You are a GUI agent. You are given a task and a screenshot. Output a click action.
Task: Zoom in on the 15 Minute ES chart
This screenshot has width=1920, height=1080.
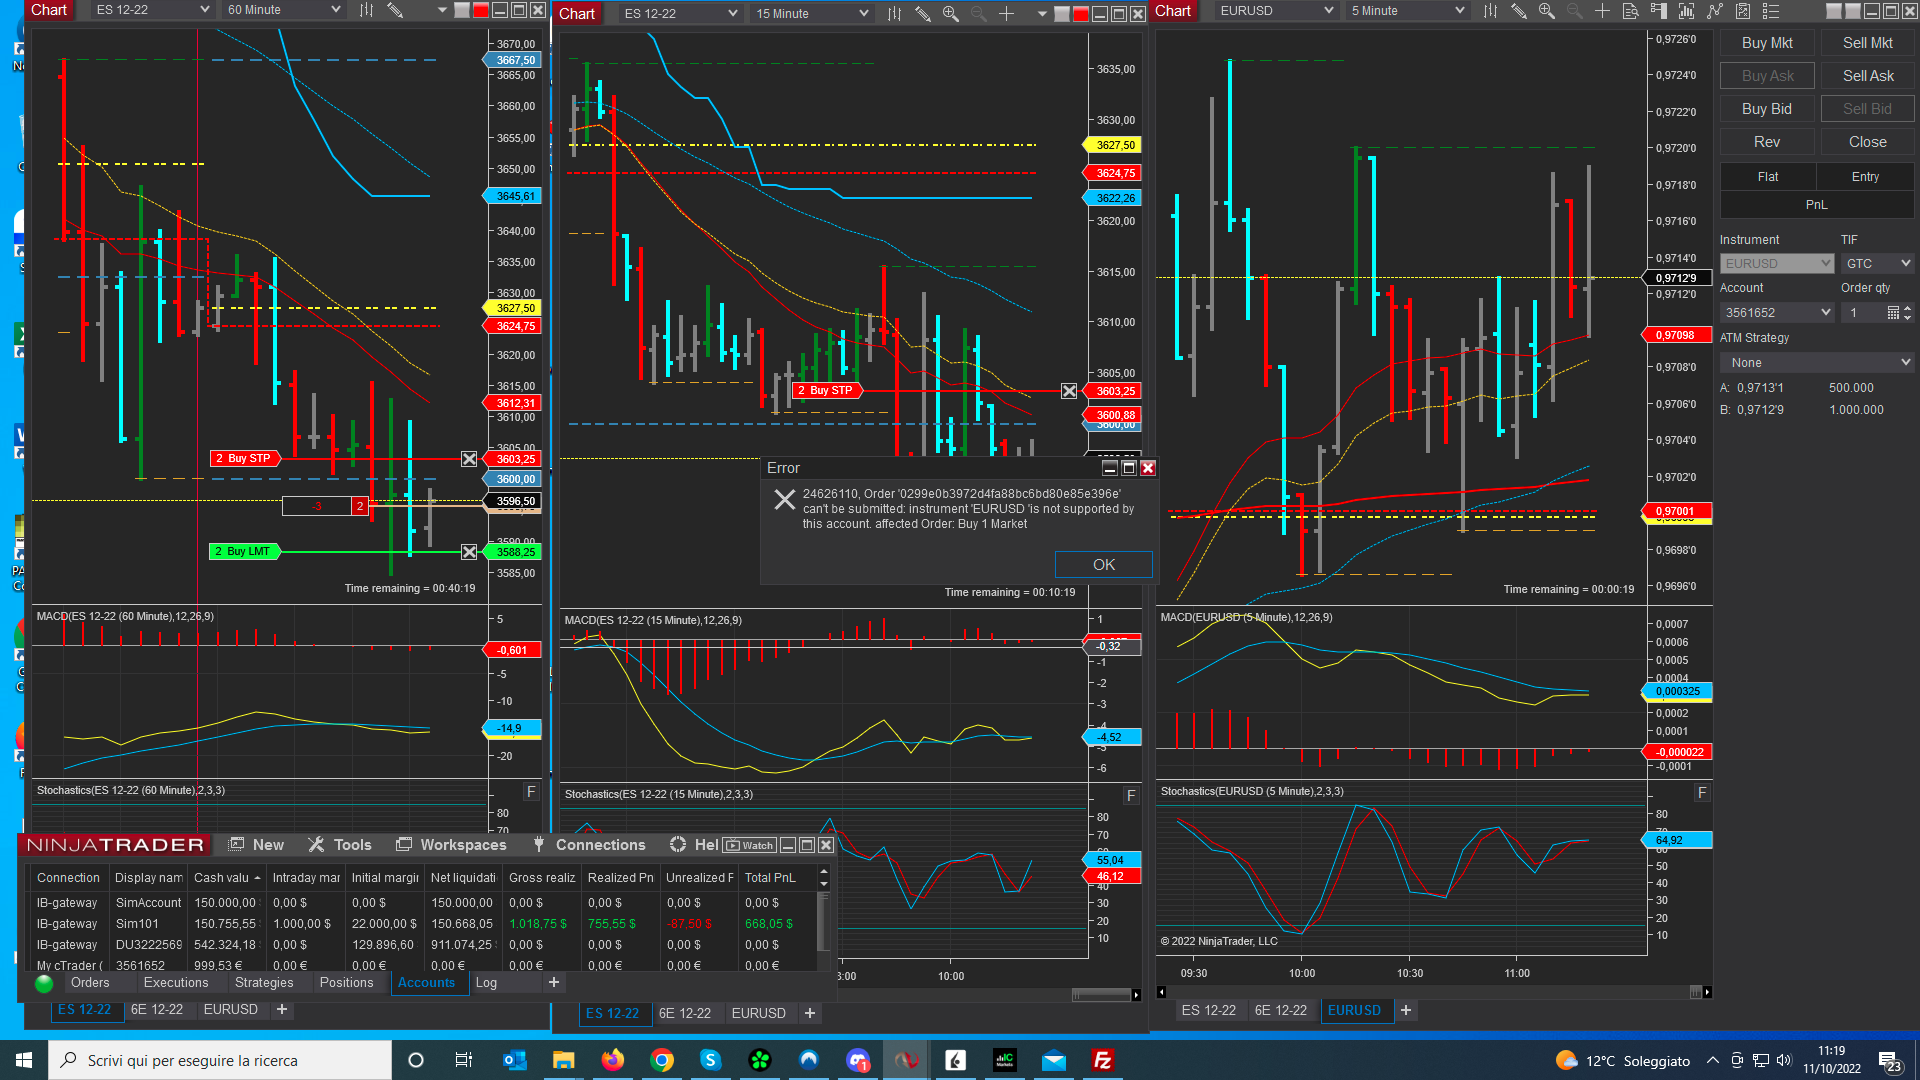pos(950,14)
